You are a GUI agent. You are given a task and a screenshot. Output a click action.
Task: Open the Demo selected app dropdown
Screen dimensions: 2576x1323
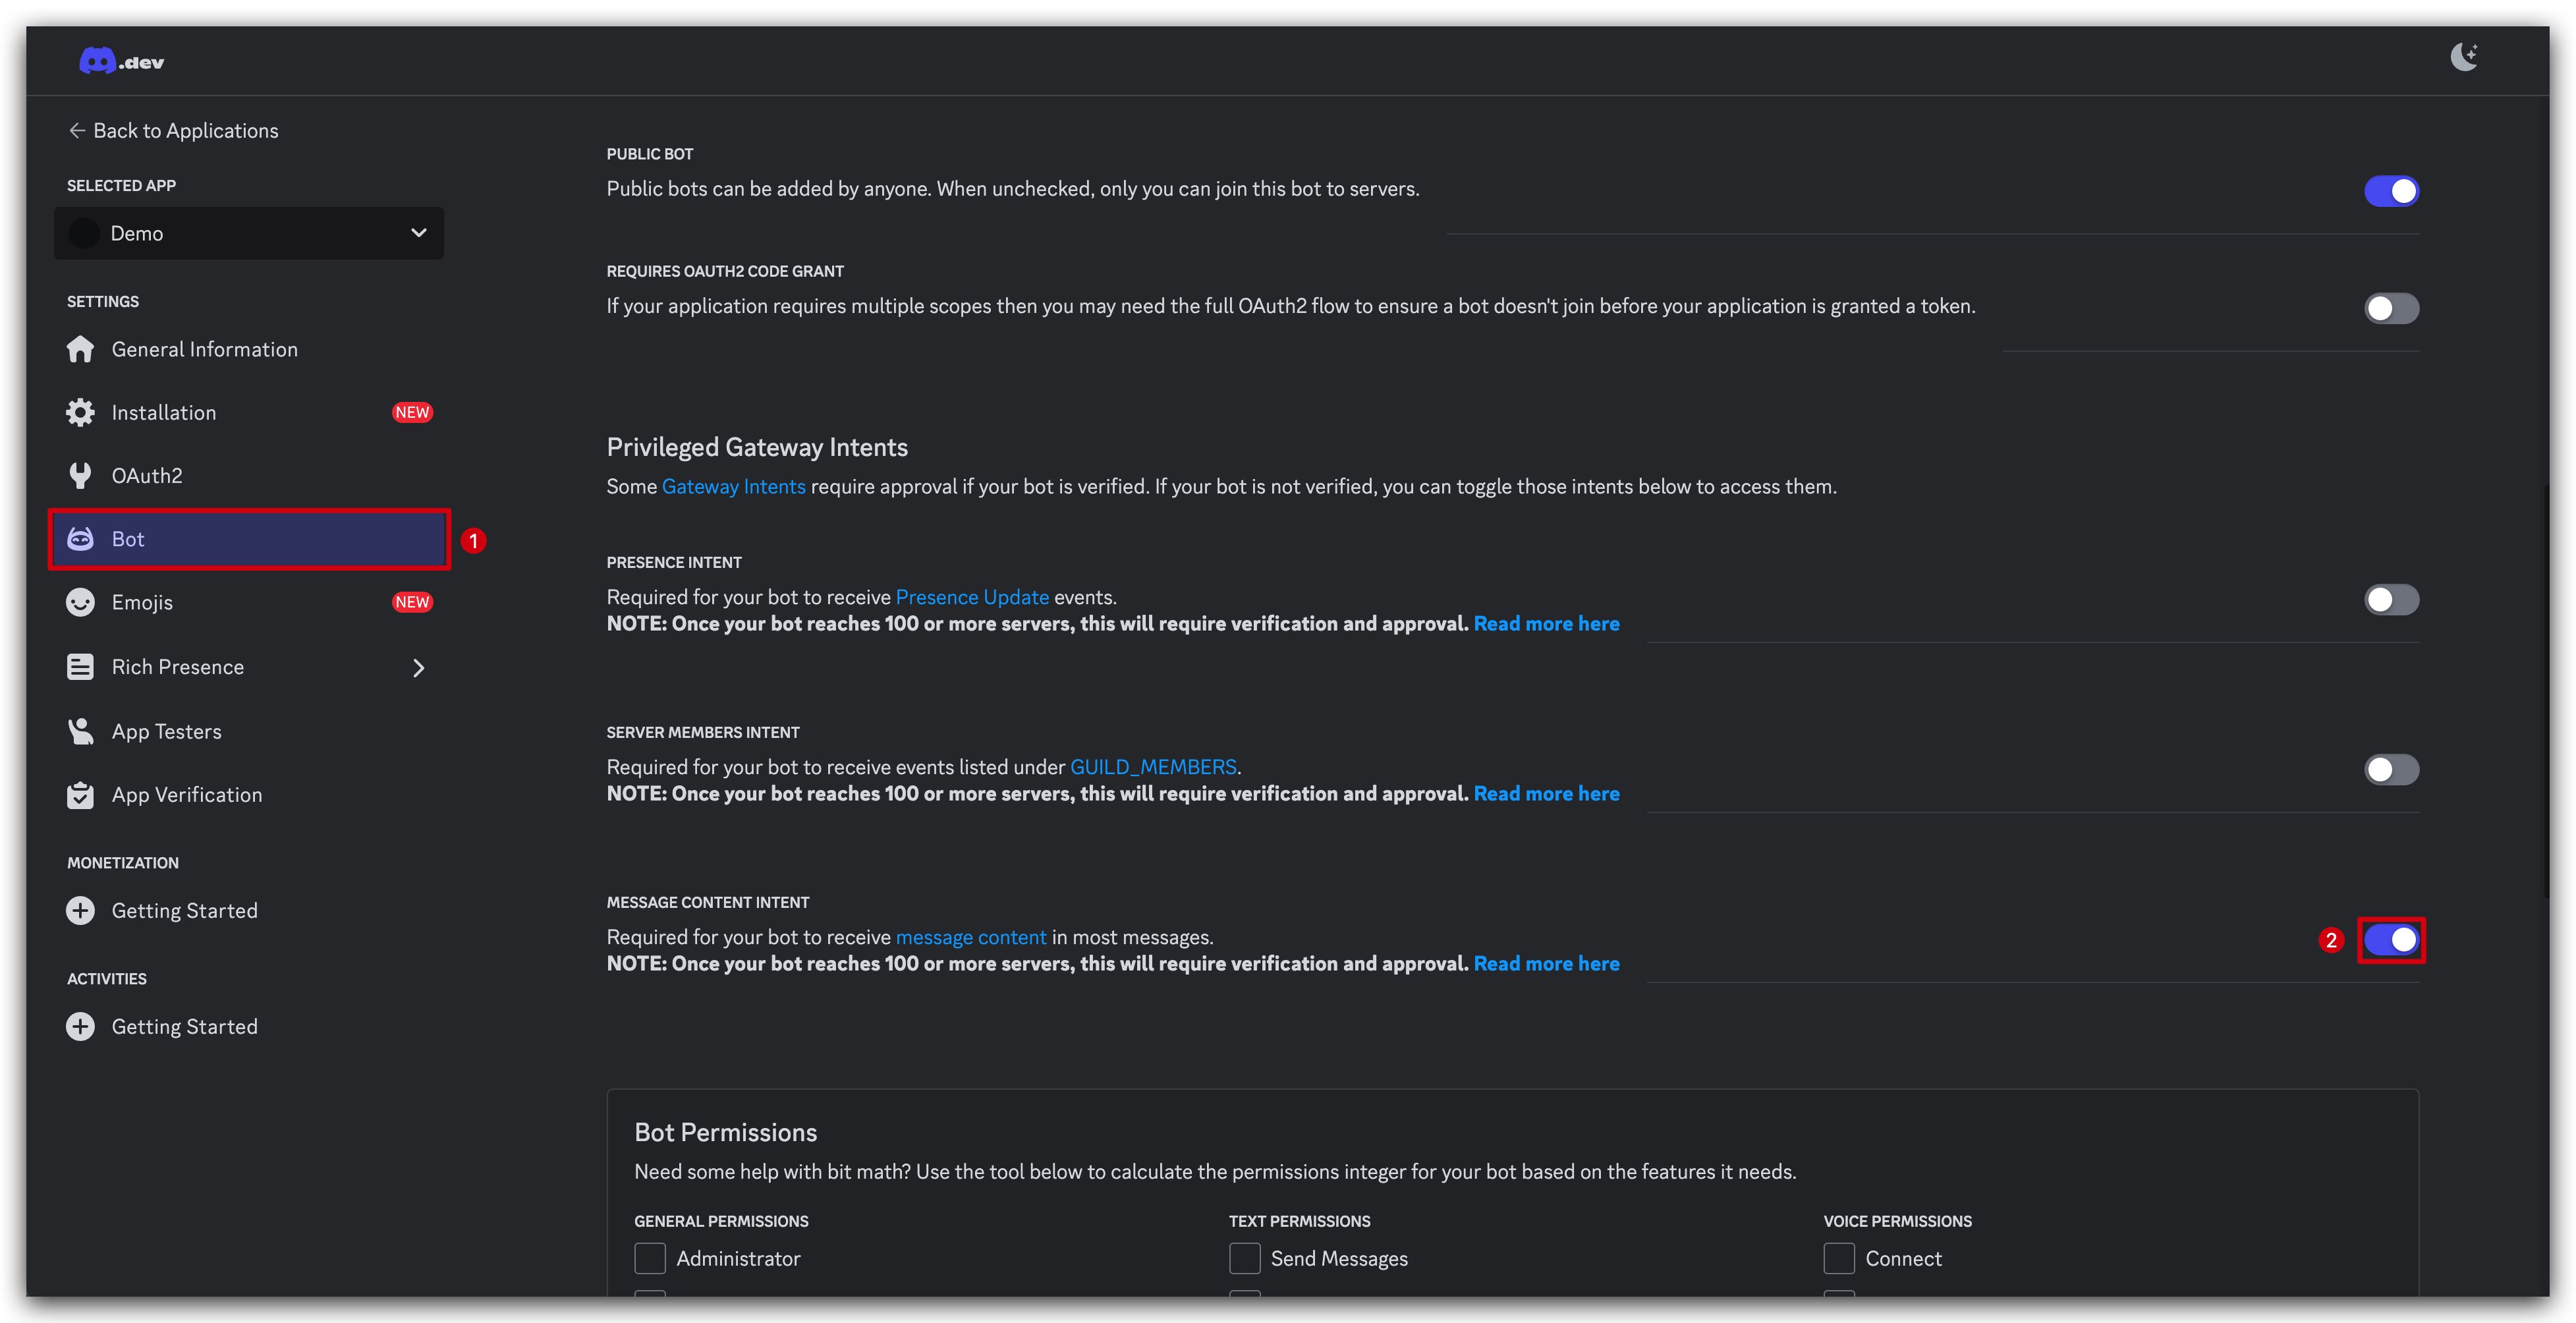tap(249, 233)
